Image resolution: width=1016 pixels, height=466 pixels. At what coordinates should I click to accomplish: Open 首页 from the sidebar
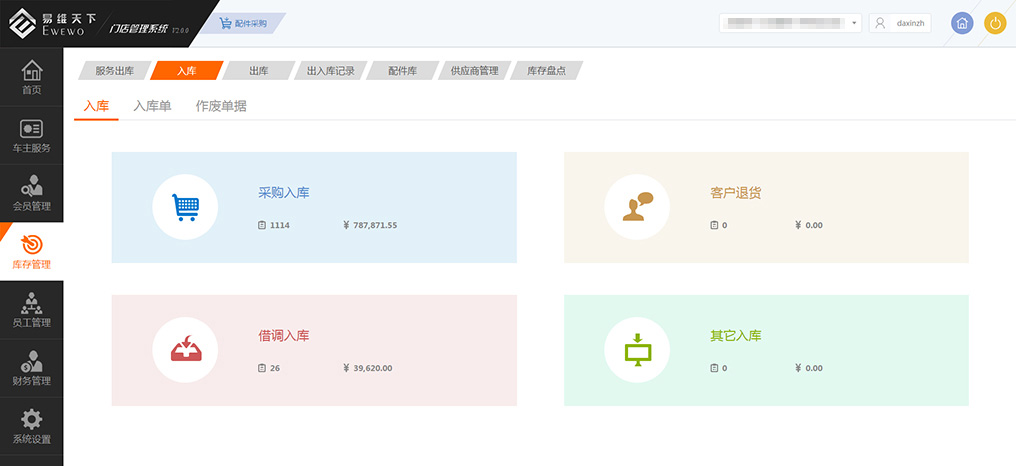pyautogui.click(x=32, y=78)
